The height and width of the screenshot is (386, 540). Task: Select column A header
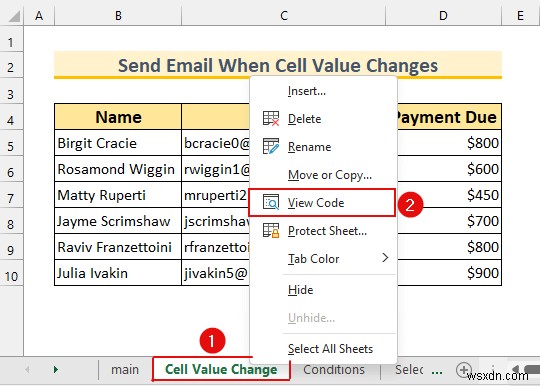point(39,16)
